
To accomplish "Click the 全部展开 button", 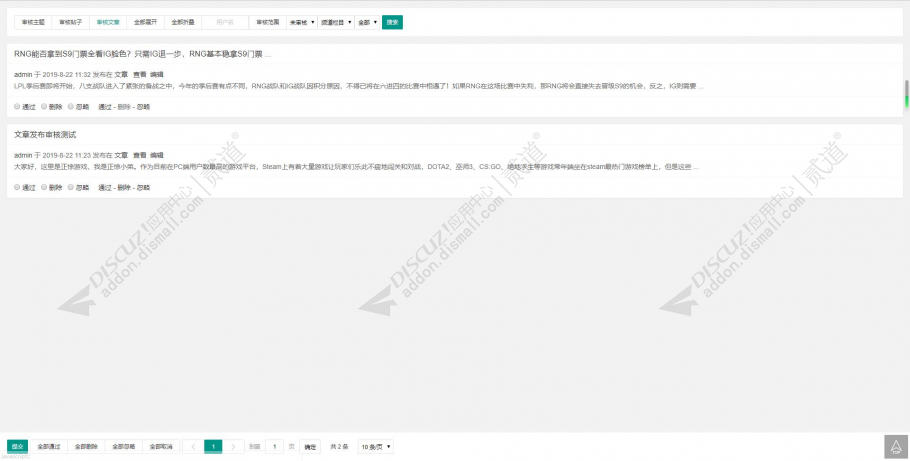I will click(x=146, y=22).
